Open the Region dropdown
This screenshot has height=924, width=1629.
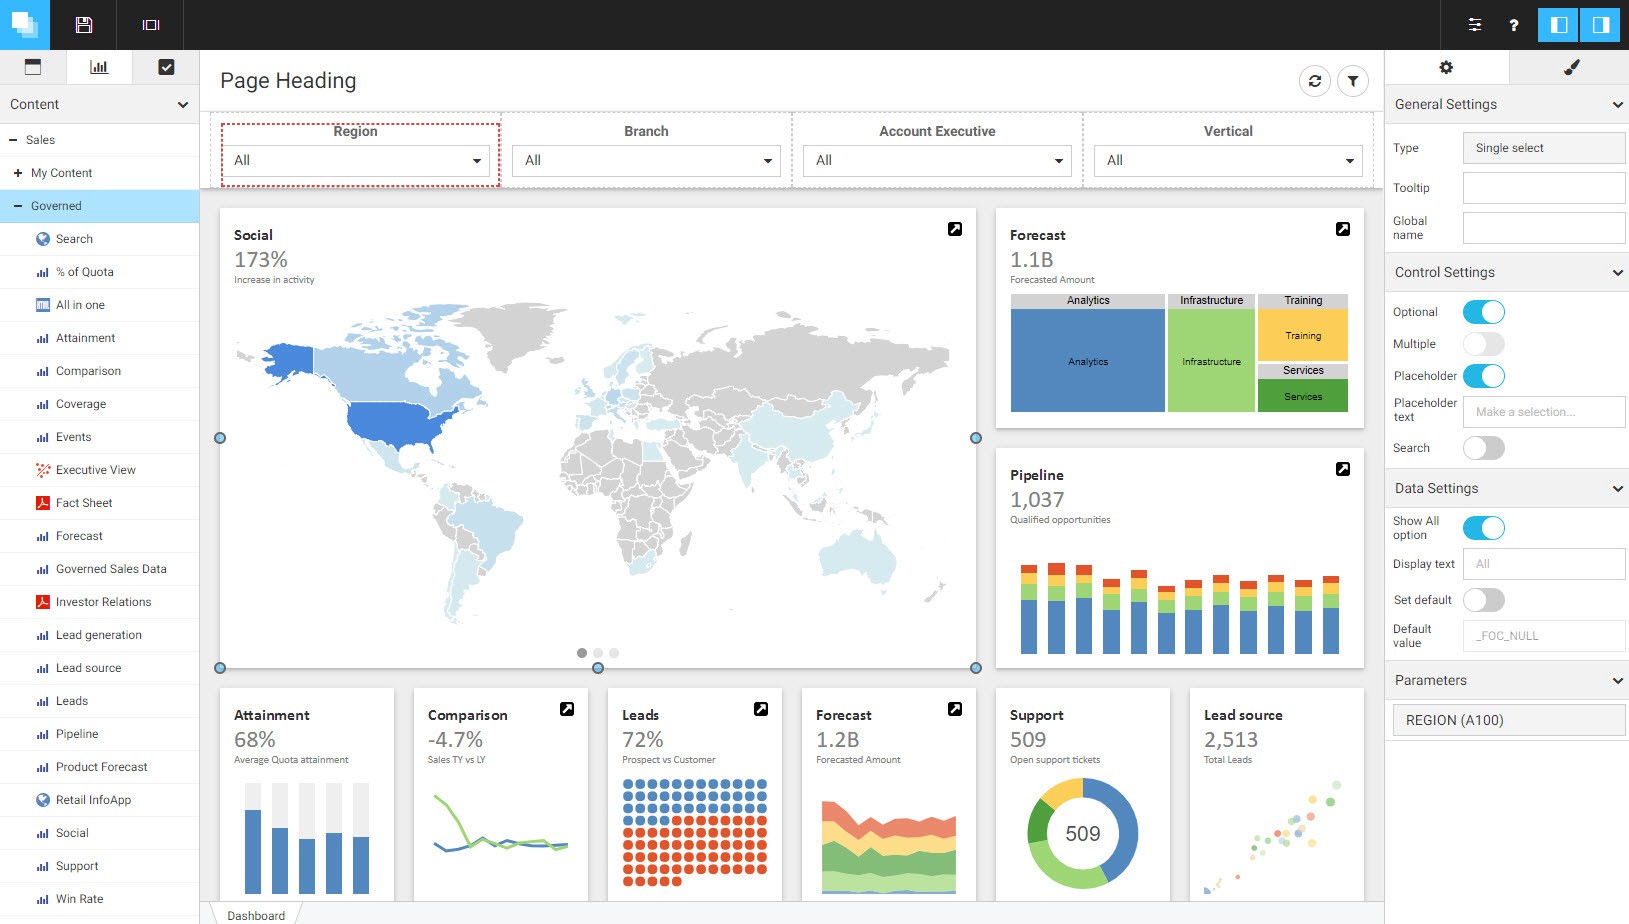pos(358,161)
